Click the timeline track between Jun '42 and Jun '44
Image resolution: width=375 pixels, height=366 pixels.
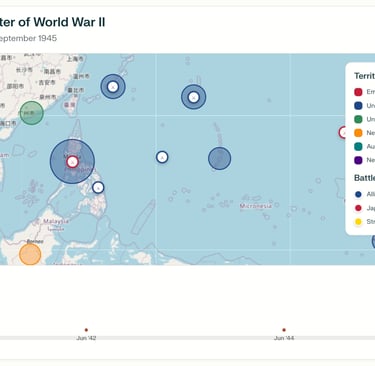click(185, 338)
